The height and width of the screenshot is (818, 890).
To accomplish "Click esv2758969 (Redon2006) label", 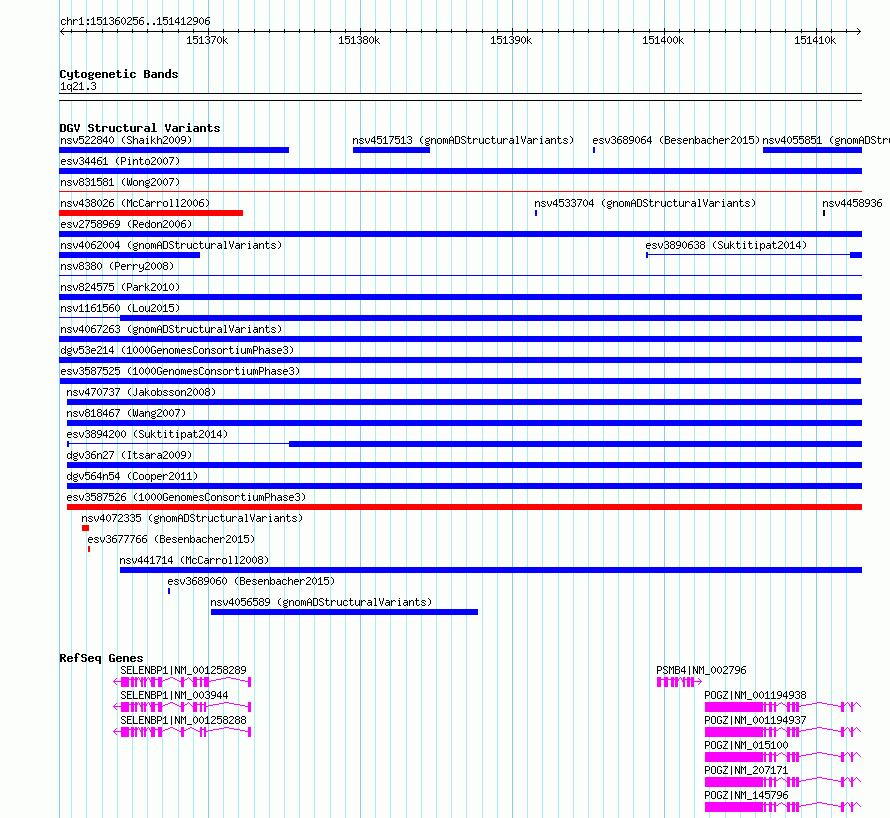I will [x=126, y=224].
